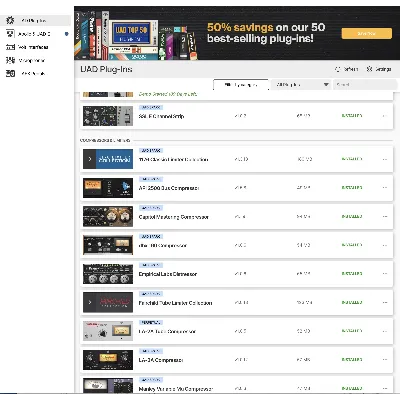Open more options for Empirical Labs Distressor
400x400 pixels.
click(385, 274)
